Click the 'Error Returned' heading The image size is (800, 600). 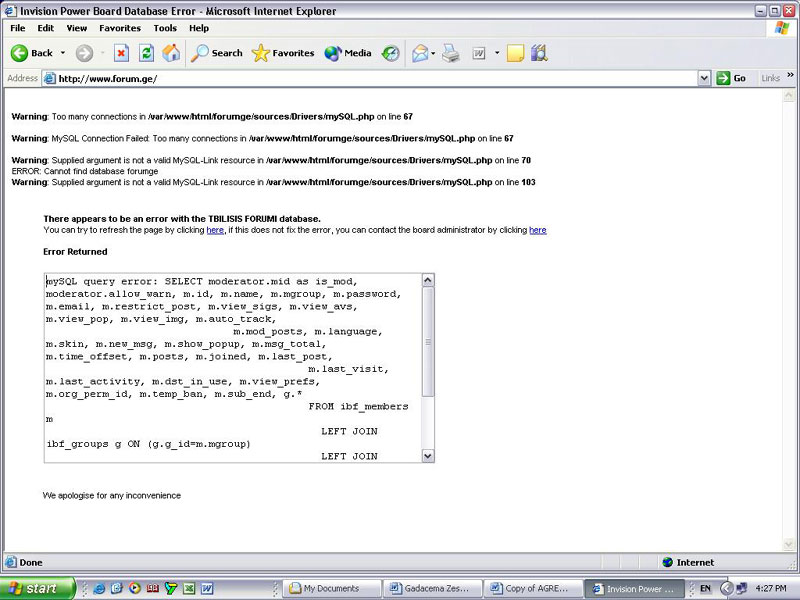coord(75,252)
